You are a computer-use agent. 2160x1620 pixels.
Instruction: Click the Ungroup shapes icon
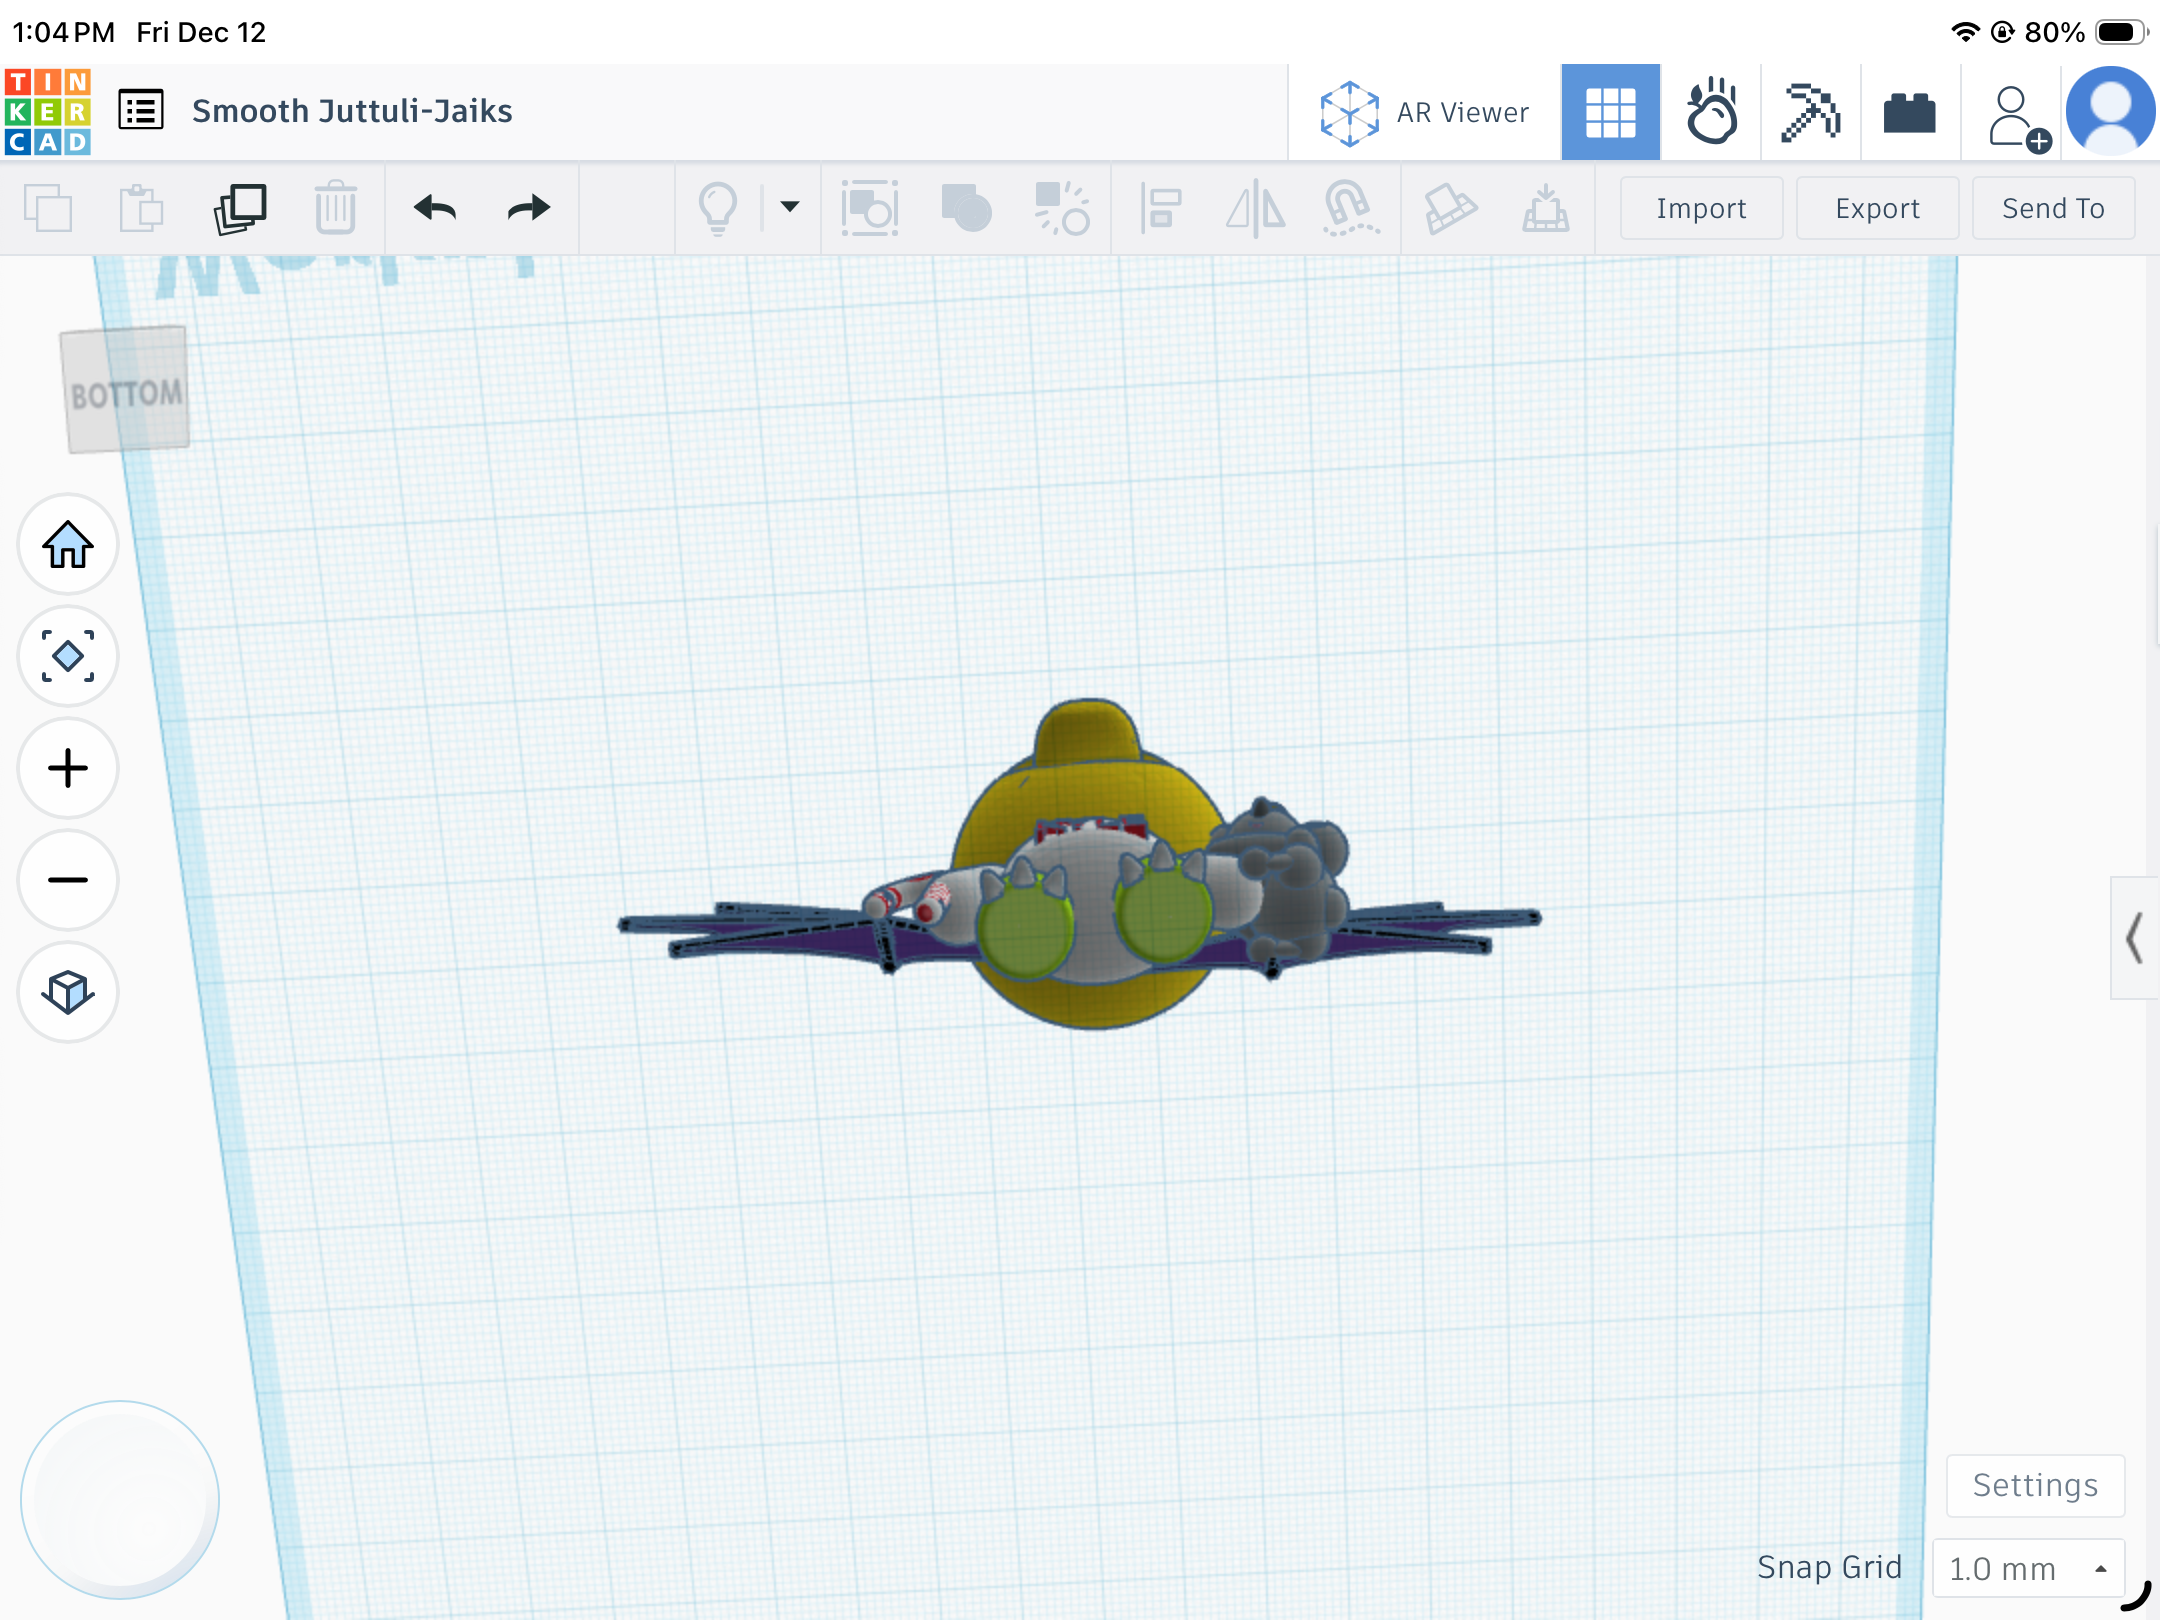pyautogui.click(x=1061, y=208)
